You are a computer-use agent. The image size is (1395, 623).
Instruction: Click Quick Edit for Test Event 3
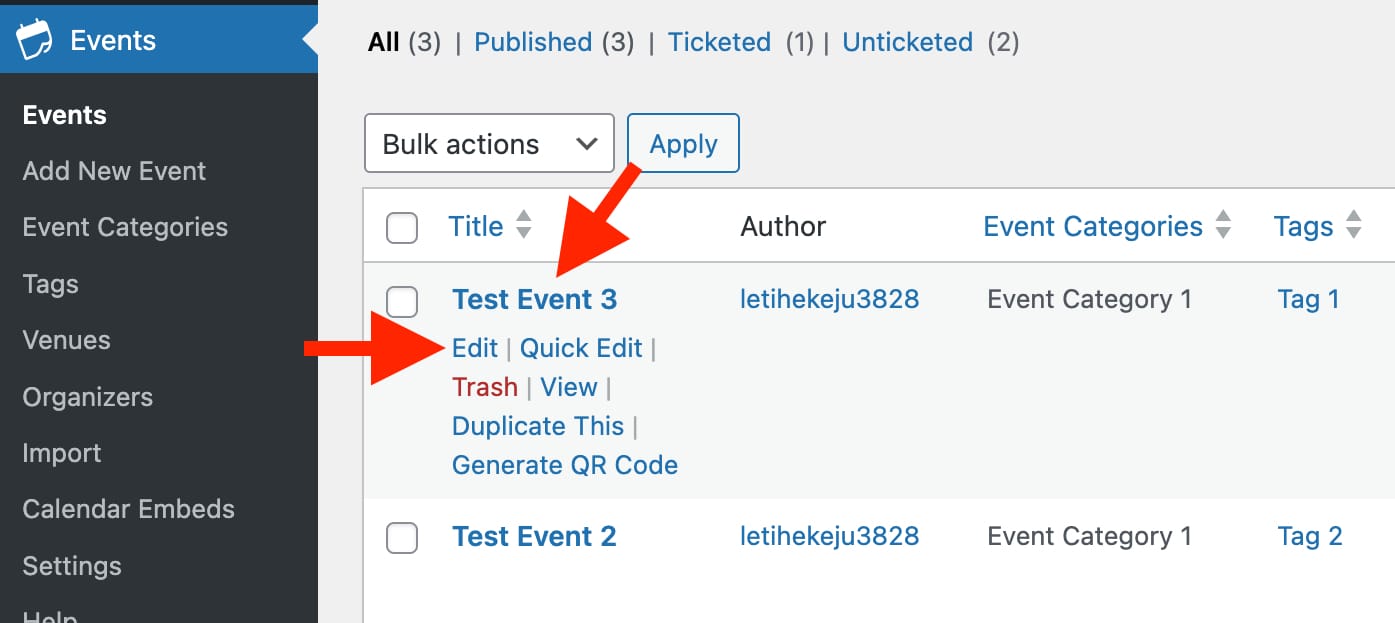[x=581, y=348]
